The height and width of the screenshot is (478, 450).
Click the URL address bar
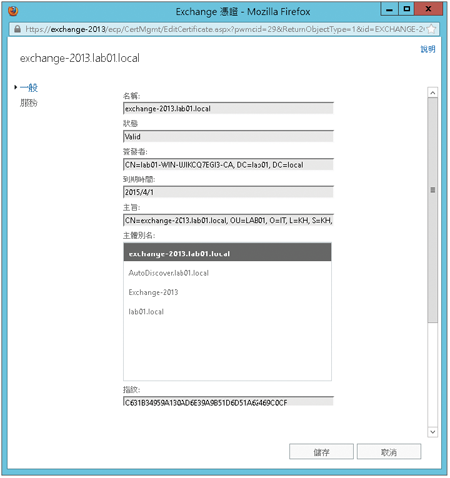(223, 29)
